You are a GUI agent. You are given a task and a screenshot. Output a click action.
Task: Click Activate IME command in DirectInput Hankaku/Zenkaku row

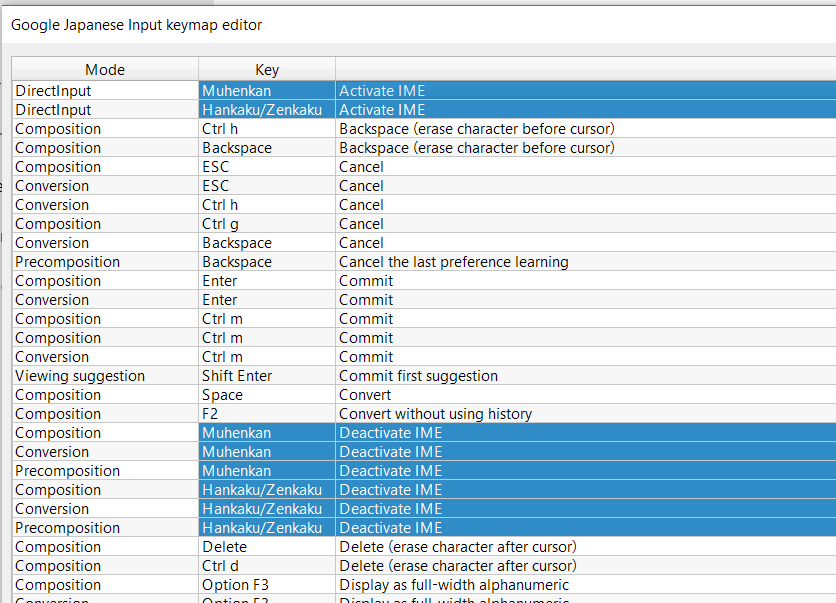pos(586,110)
